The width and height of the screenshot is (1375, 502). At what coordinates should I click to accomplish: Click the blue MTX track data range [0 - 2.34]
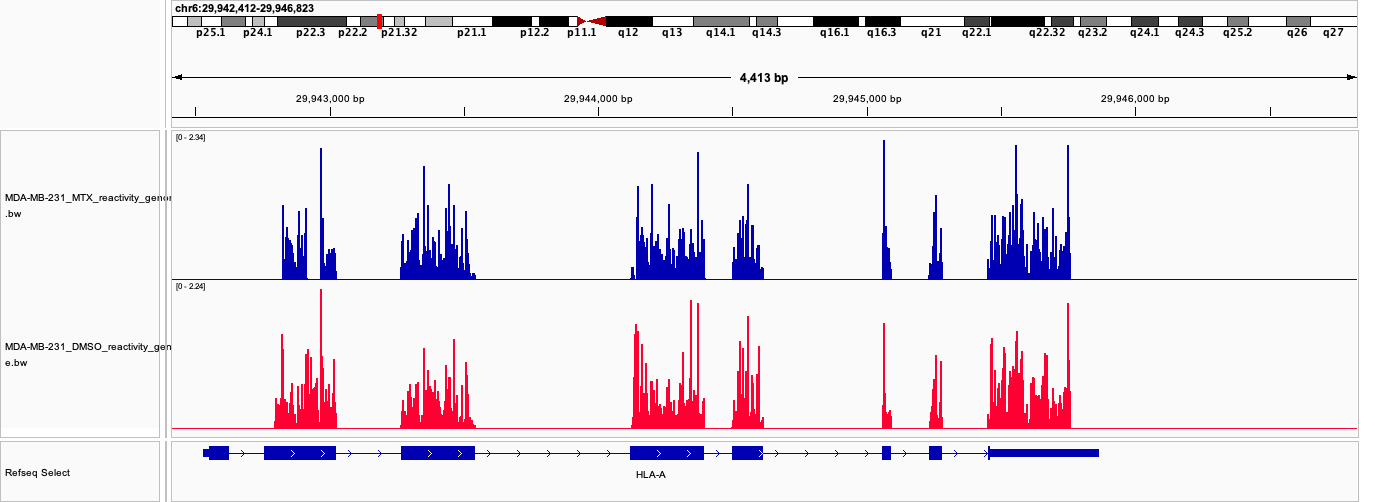(190, 137)
